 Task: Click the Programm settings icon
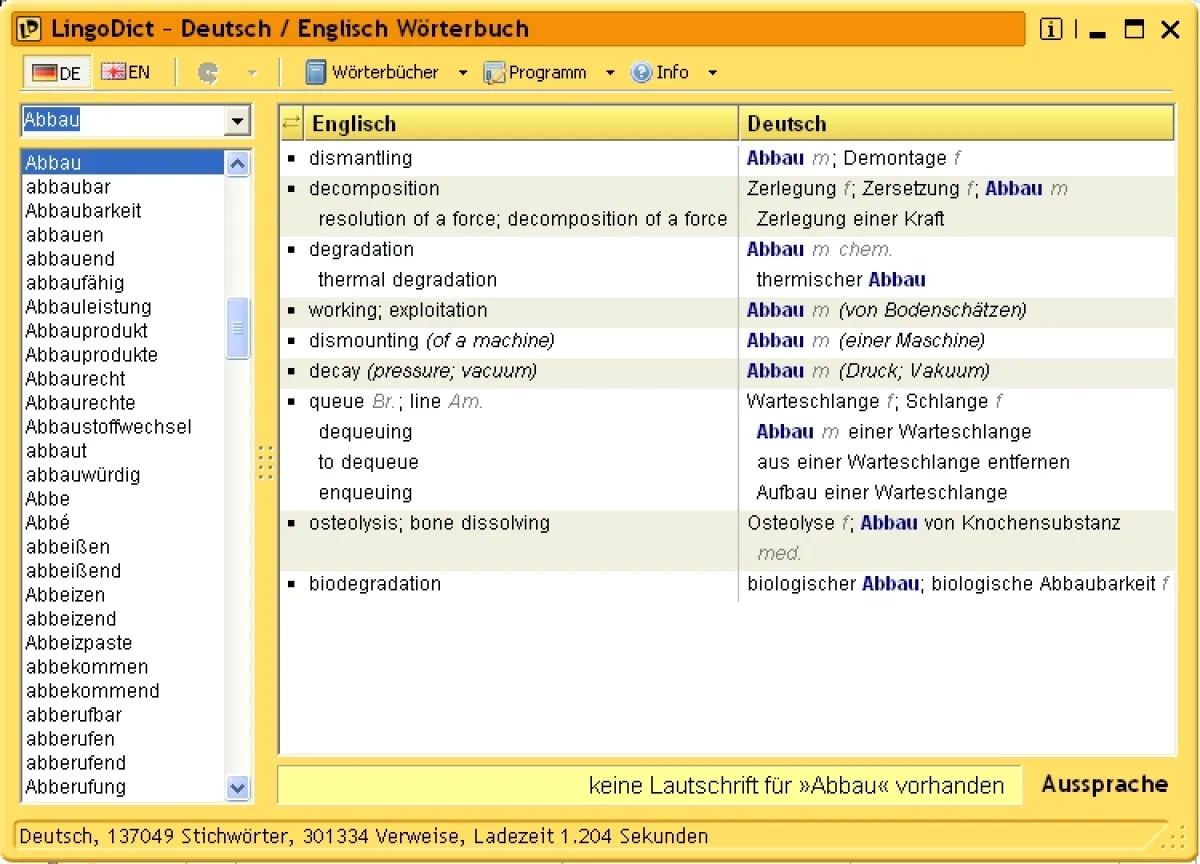tap(495, 73)
